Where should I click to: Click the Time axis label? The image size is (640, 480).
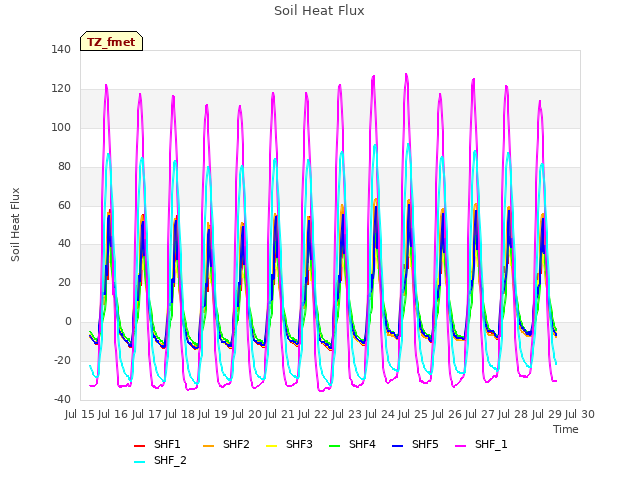(x=566, y=429)
